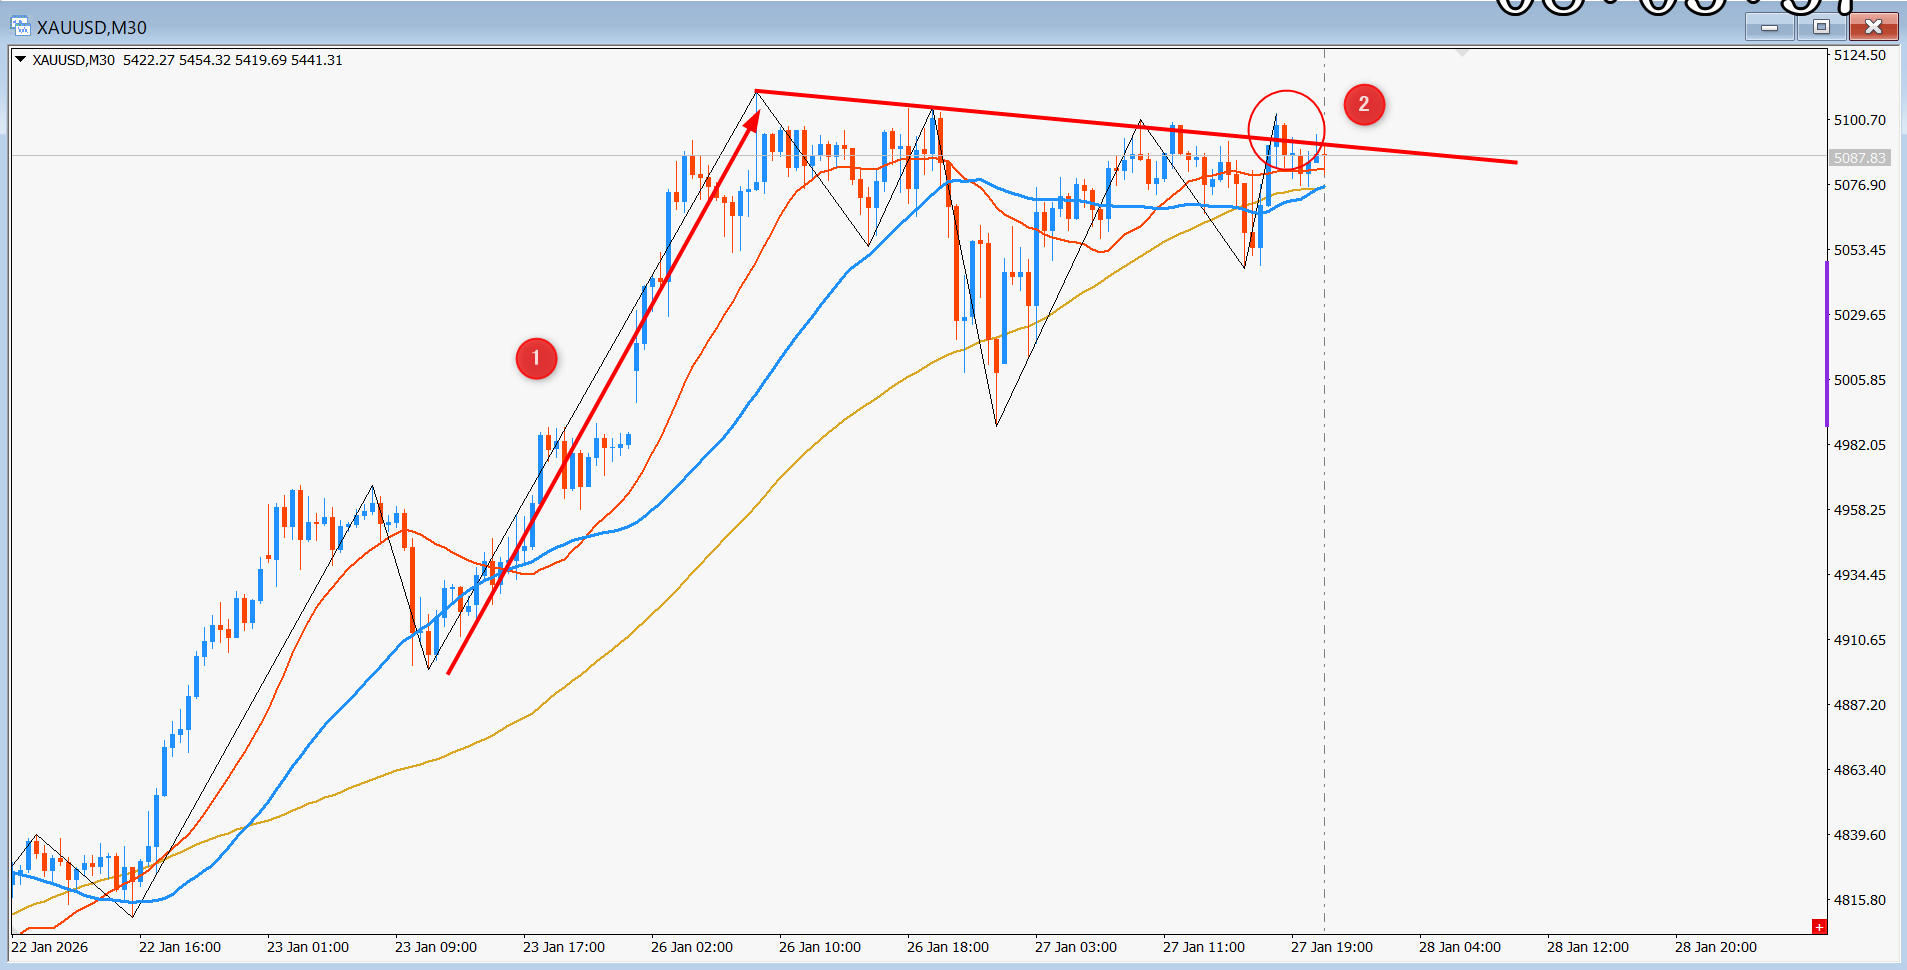Select price level 4839.60 on the axis
This screenshot has width=1907, height=970.
click(x=1859, y=835)
